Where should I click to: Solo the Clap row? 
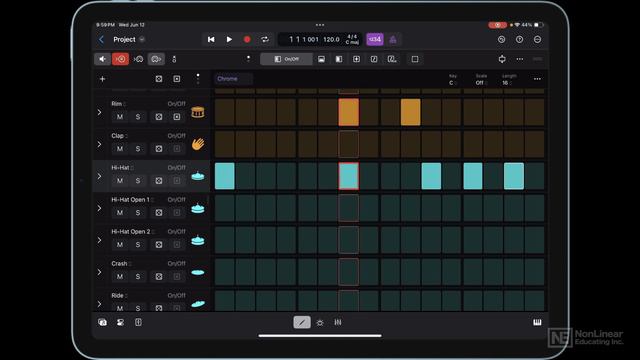click(x=138, y=149)
